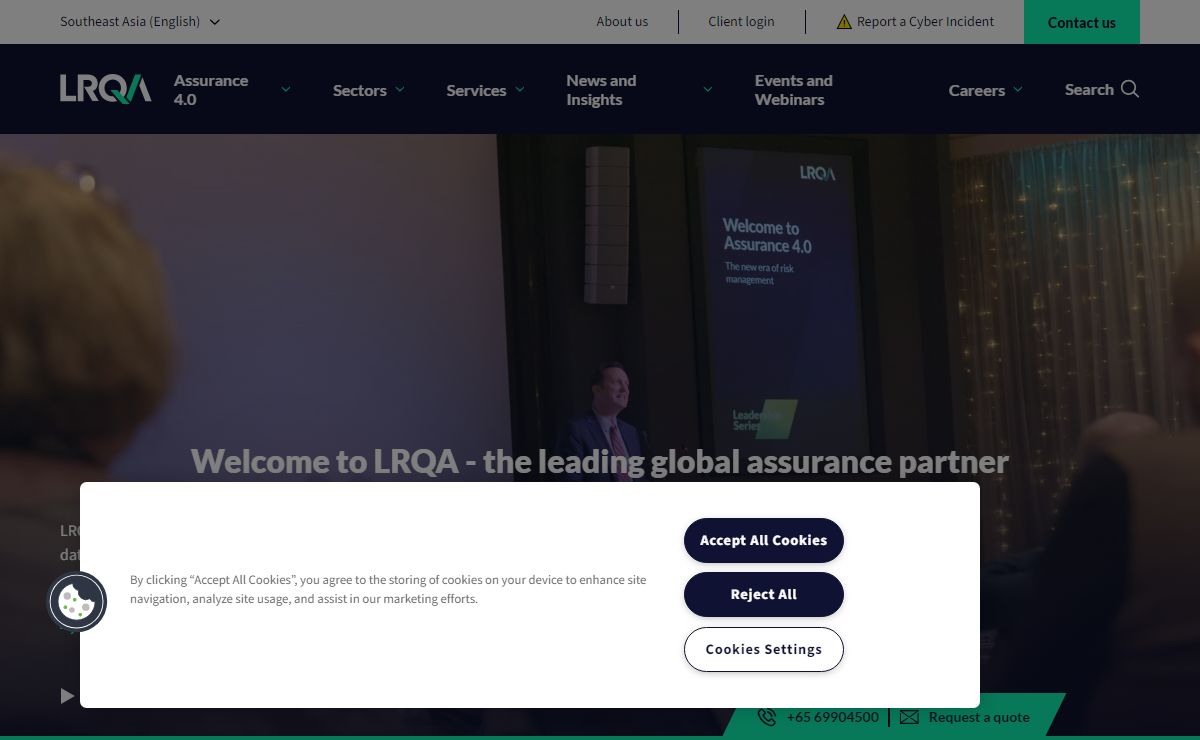Open the Search magnifier icon

[x=1130, y=89]
